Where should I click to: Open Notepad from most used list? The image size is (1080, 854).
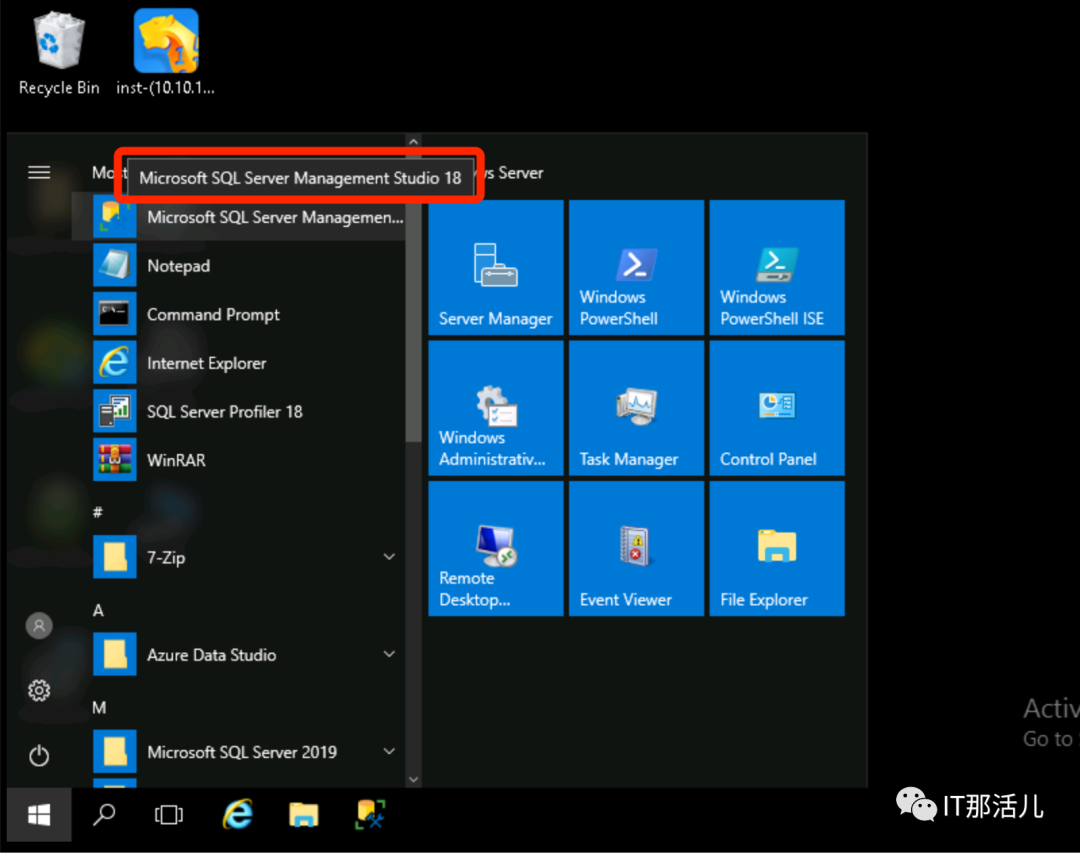point(238,266)
